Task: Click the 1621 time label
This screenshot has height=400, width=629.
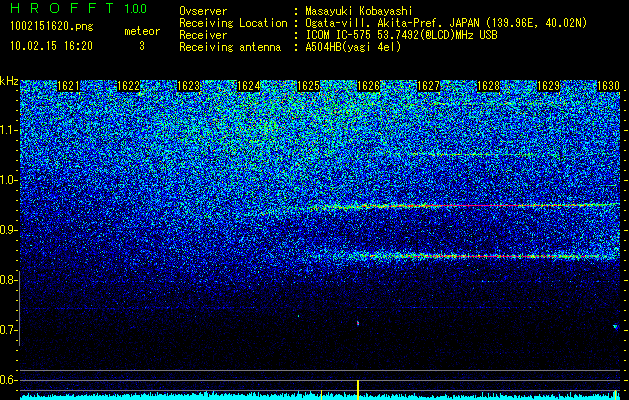Action: pyautogui.click(x=68, y=86)
